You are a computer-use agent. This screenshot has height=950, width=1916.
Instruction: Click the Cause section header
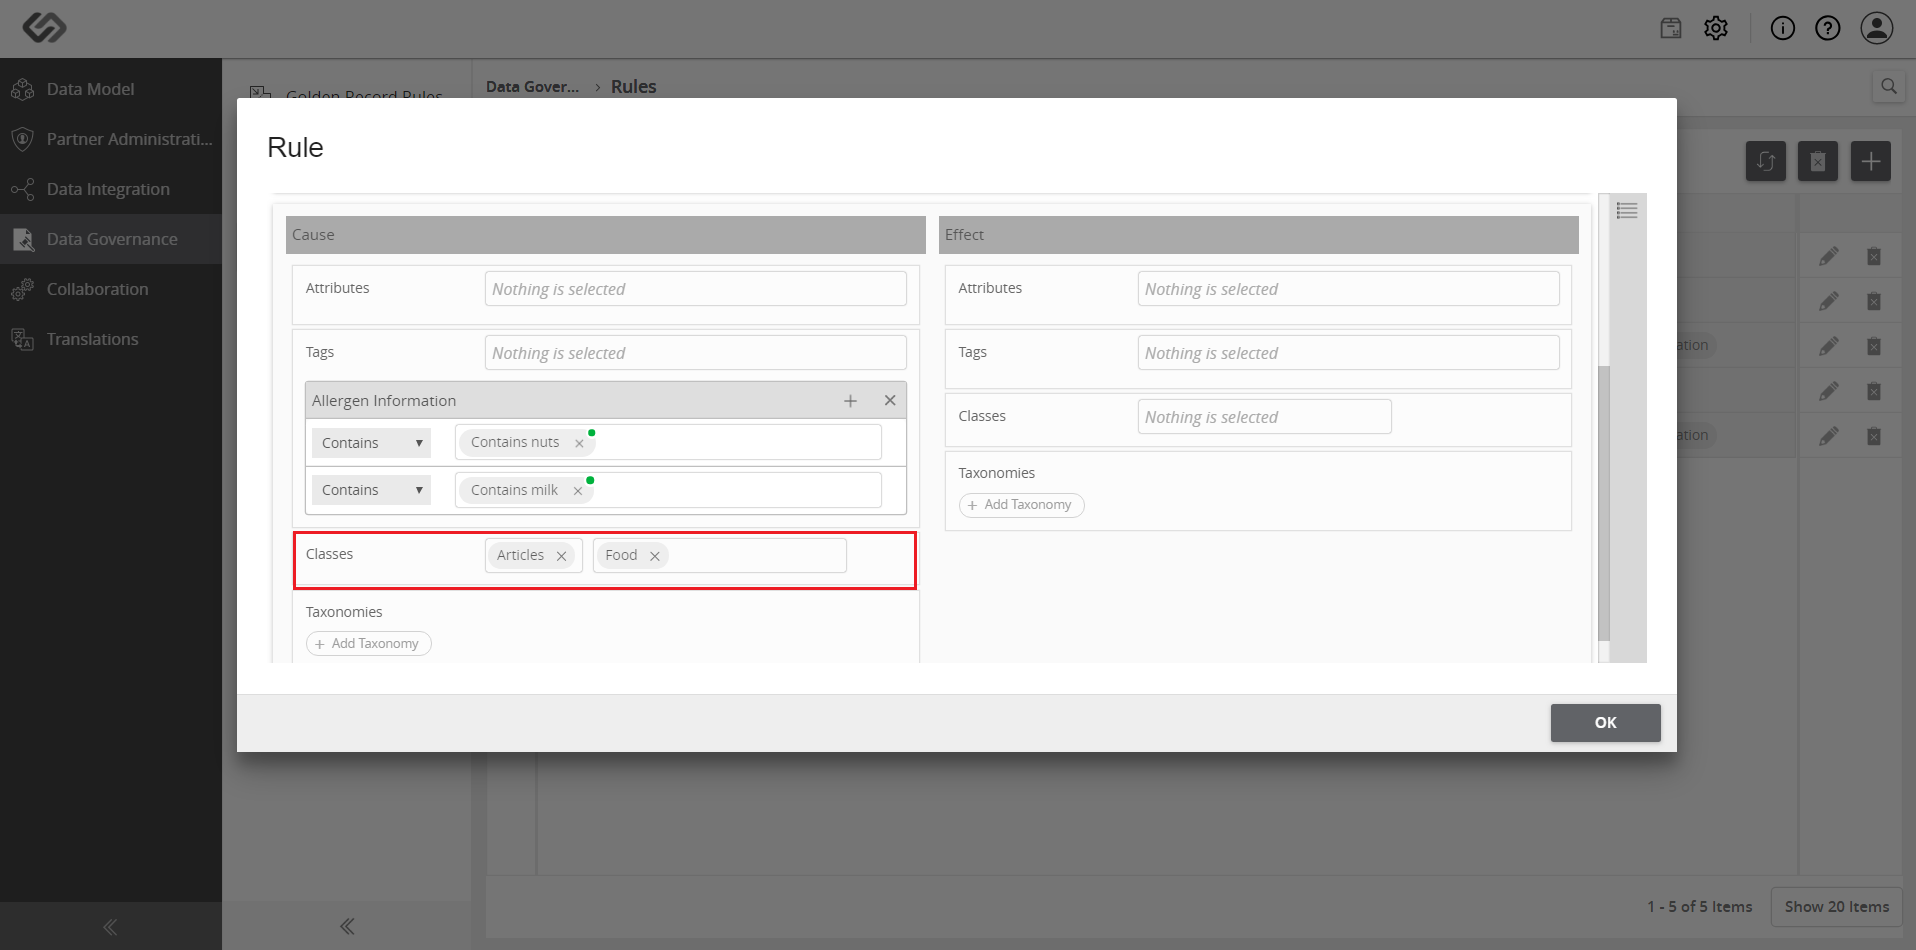tap(606, 235)
